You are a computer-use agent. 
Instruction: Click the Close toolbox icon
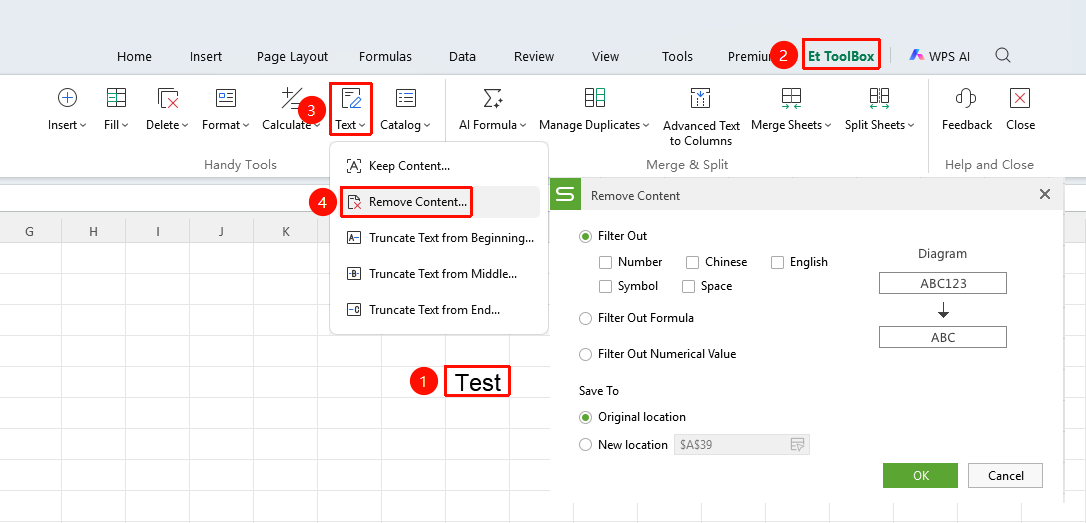click(1020, 98)
